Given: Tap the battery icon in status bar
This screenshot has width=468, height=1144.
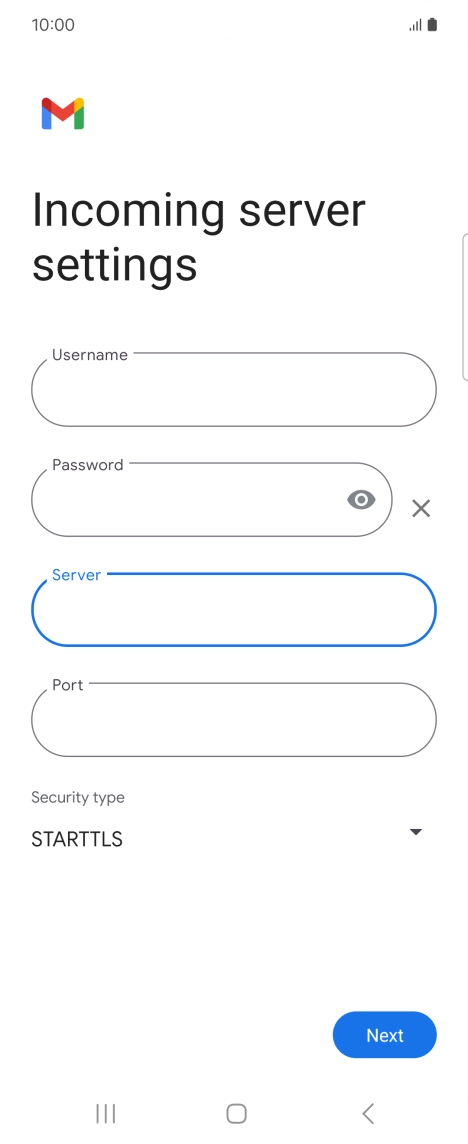Looking at the screenshot, I should pos(432,25).
